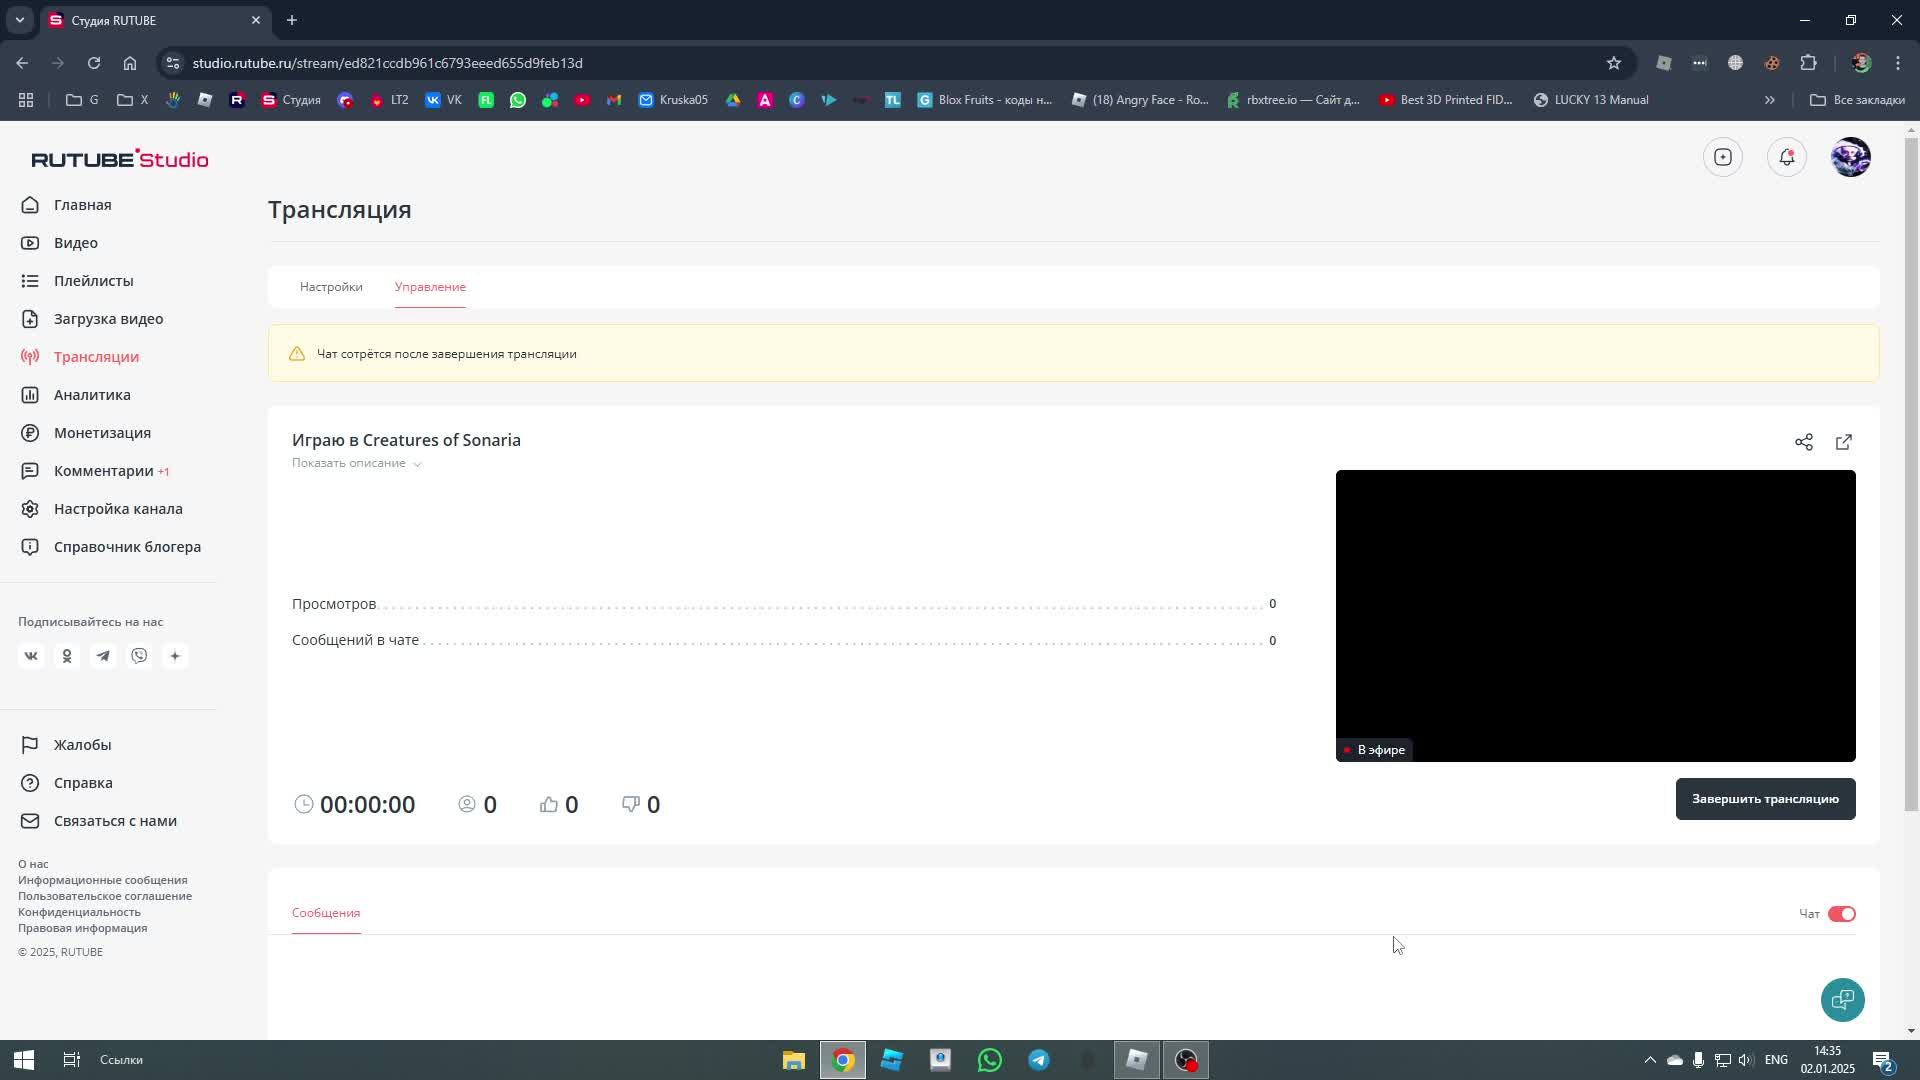
Task: Open the notifications bell
Action: click(1786, 157)
